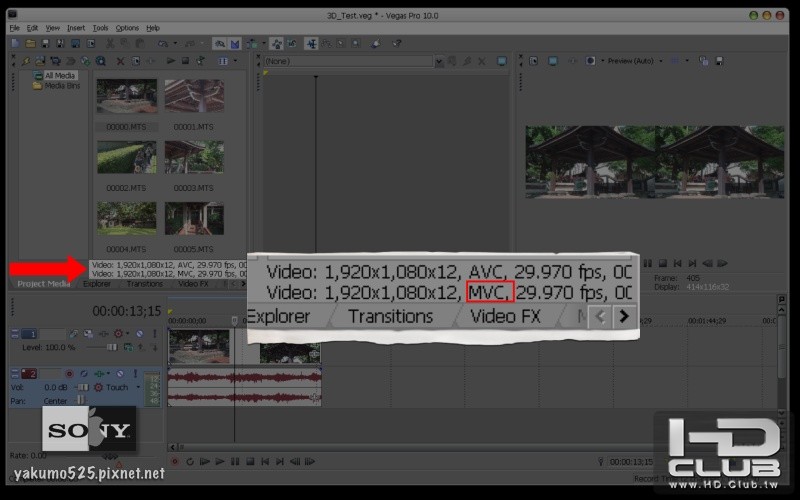Viewport: 800px width, 500px height.
Task: Open Project Video Properties in the preview toolbar
Action: (534, 61)
